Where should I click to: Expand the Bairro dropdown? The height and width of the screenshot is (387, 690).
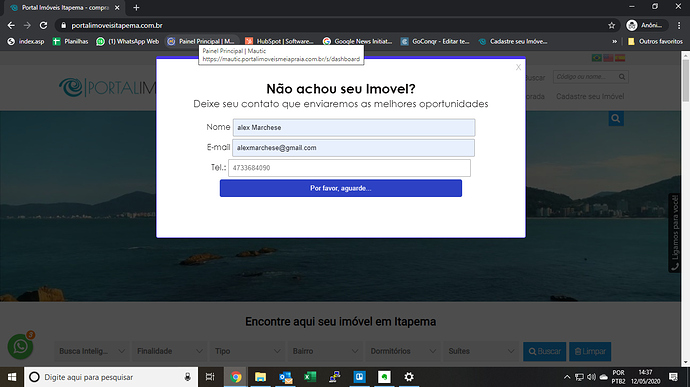(x=325, y=351)
